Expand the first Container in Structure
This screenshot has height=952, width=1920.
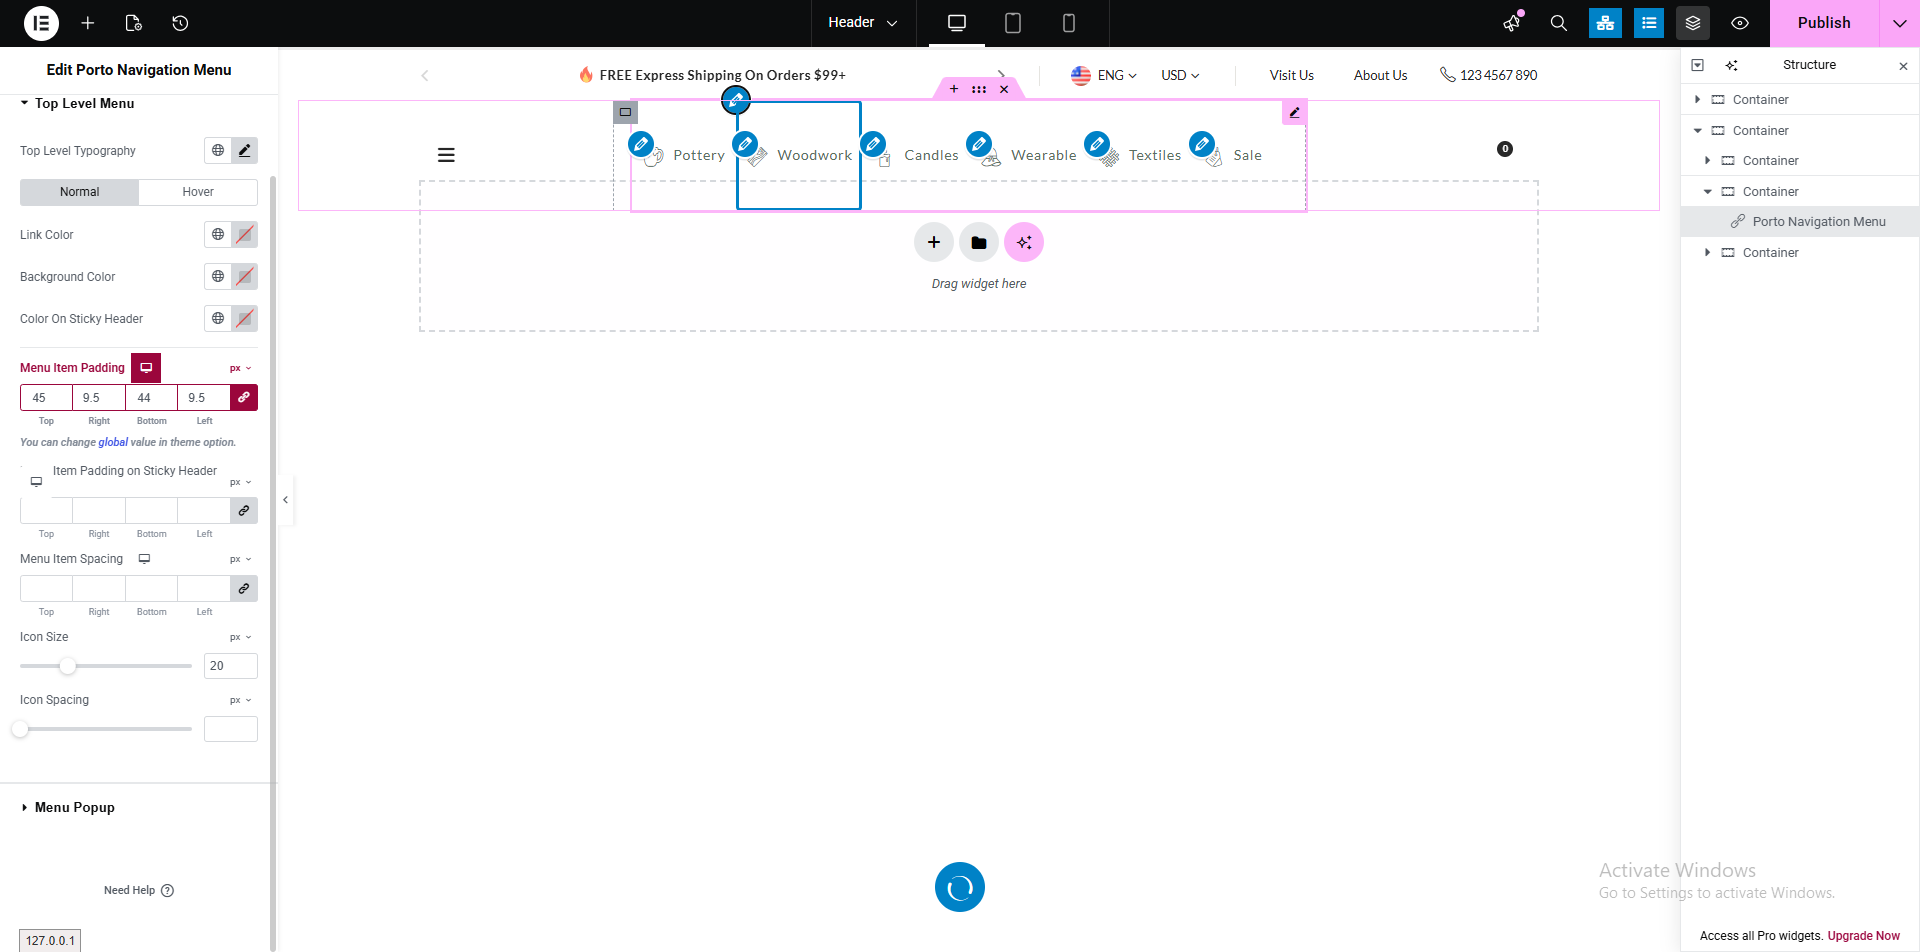click(1697, 100)
